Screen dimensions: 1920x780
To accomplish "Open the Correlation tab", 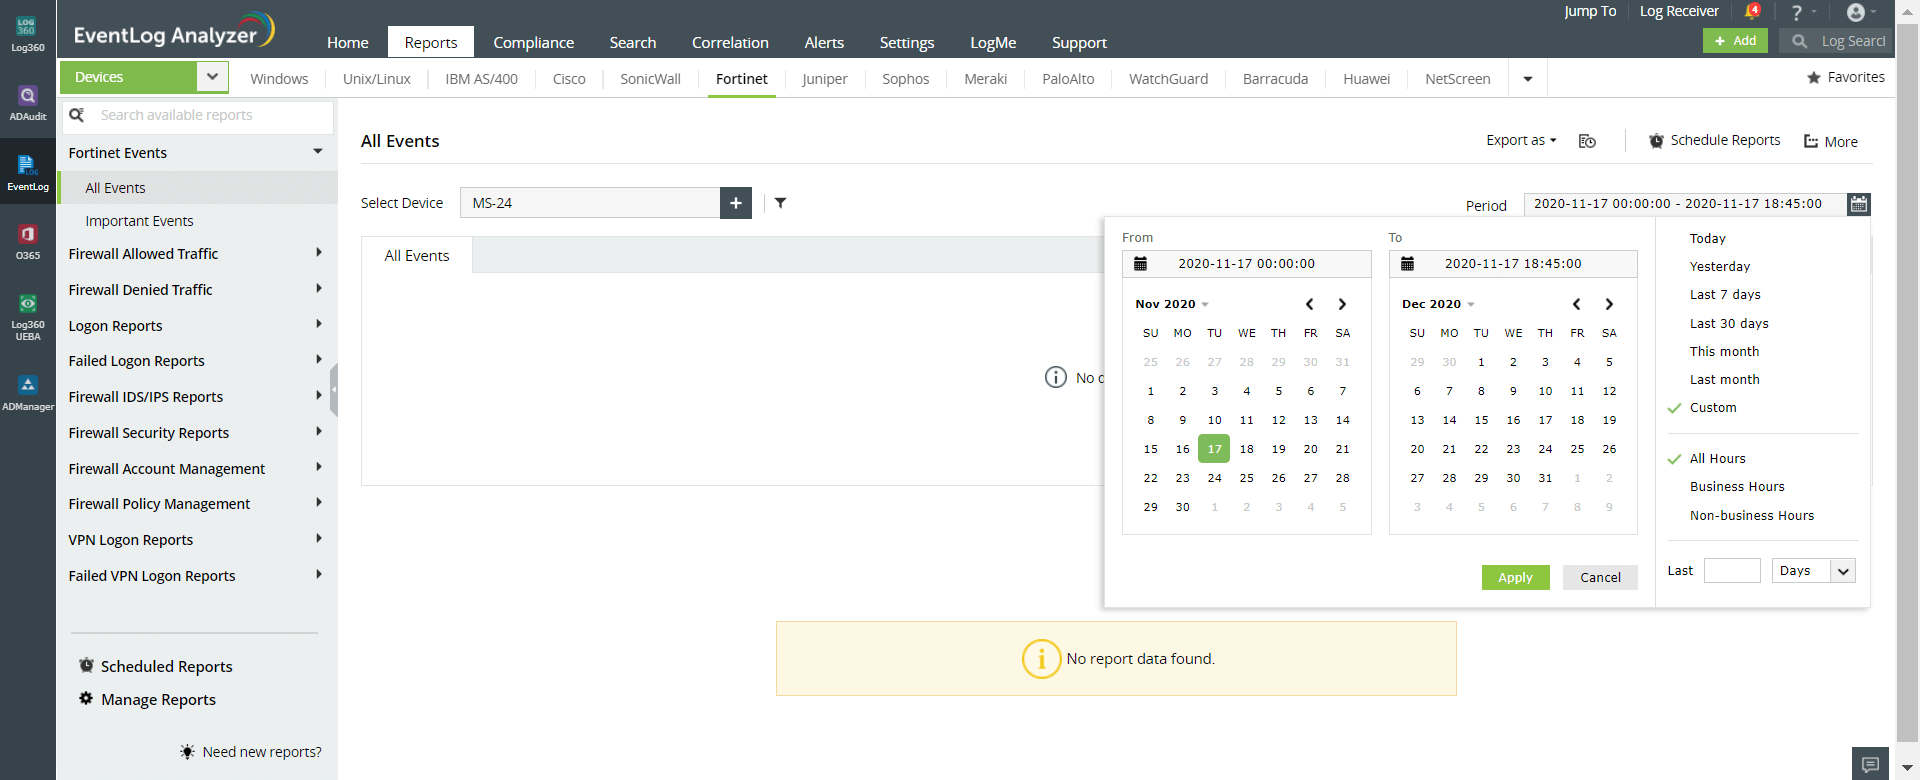I will [x=730, y=43].
